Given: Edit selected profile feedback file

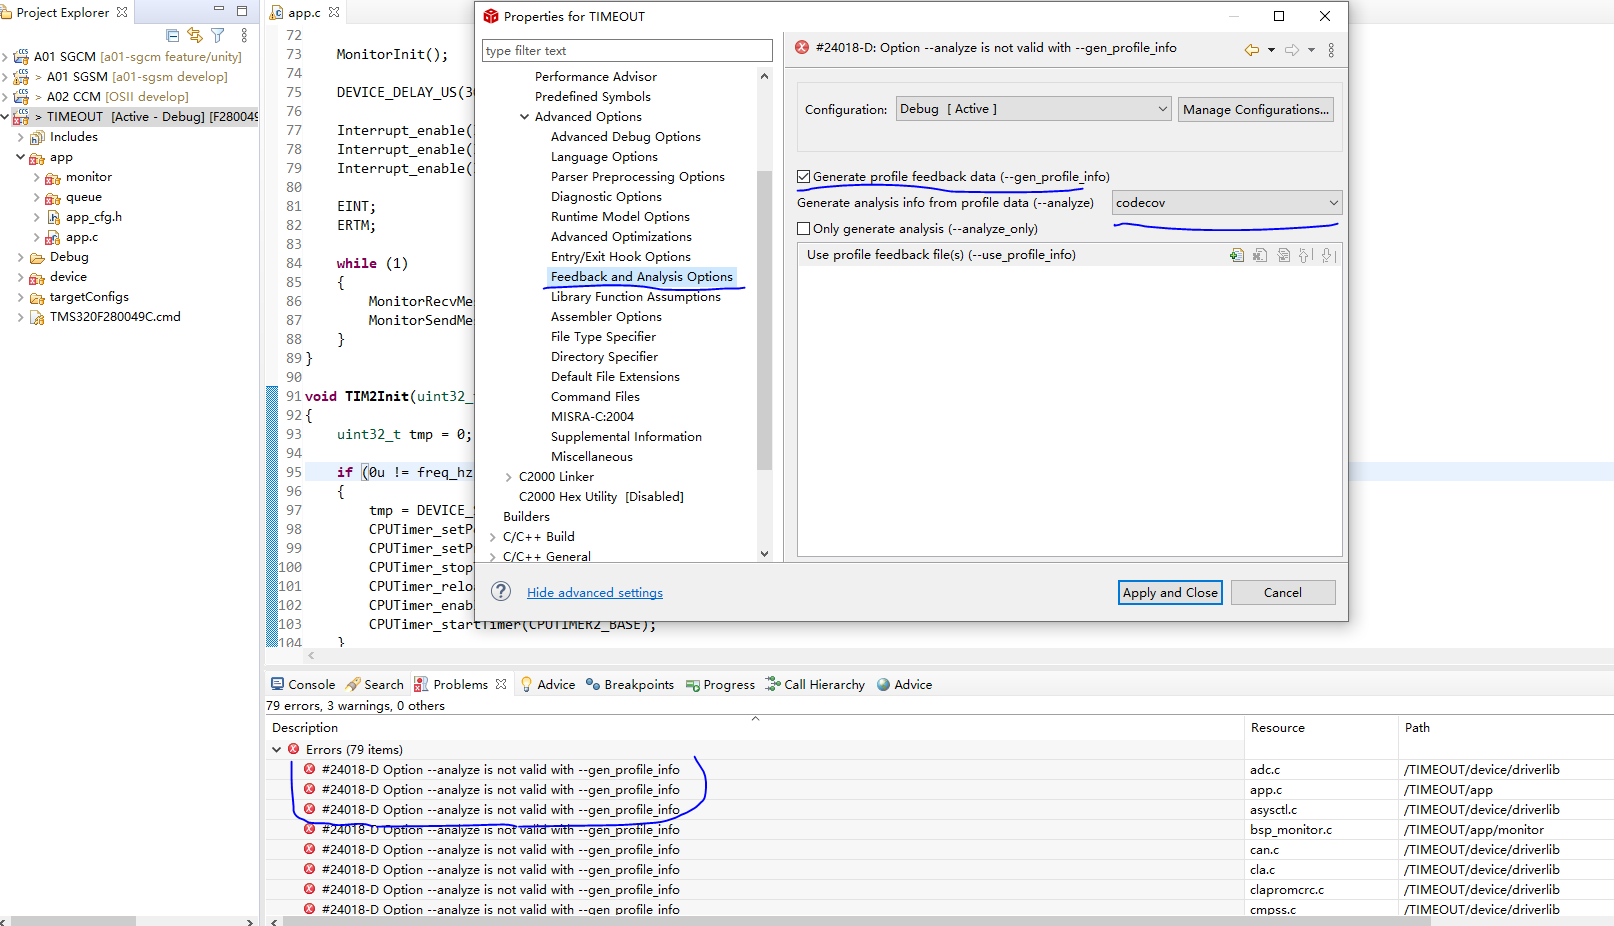Looking at the screenshot, I should (1283, 255).
